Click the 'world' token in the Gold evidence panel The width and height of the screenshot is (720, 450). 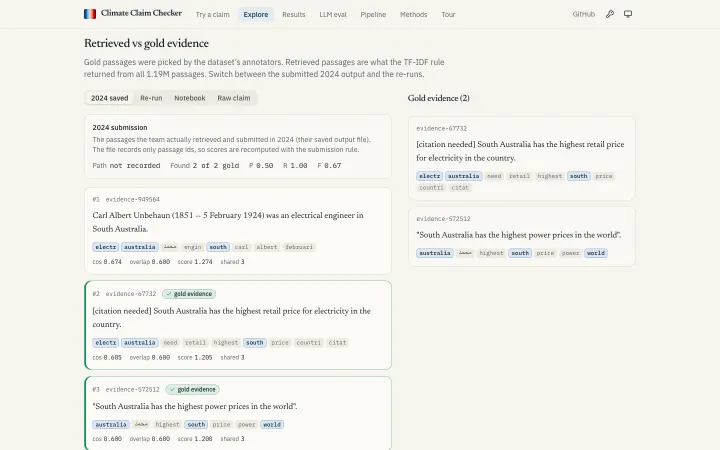(x=596, y=253)
